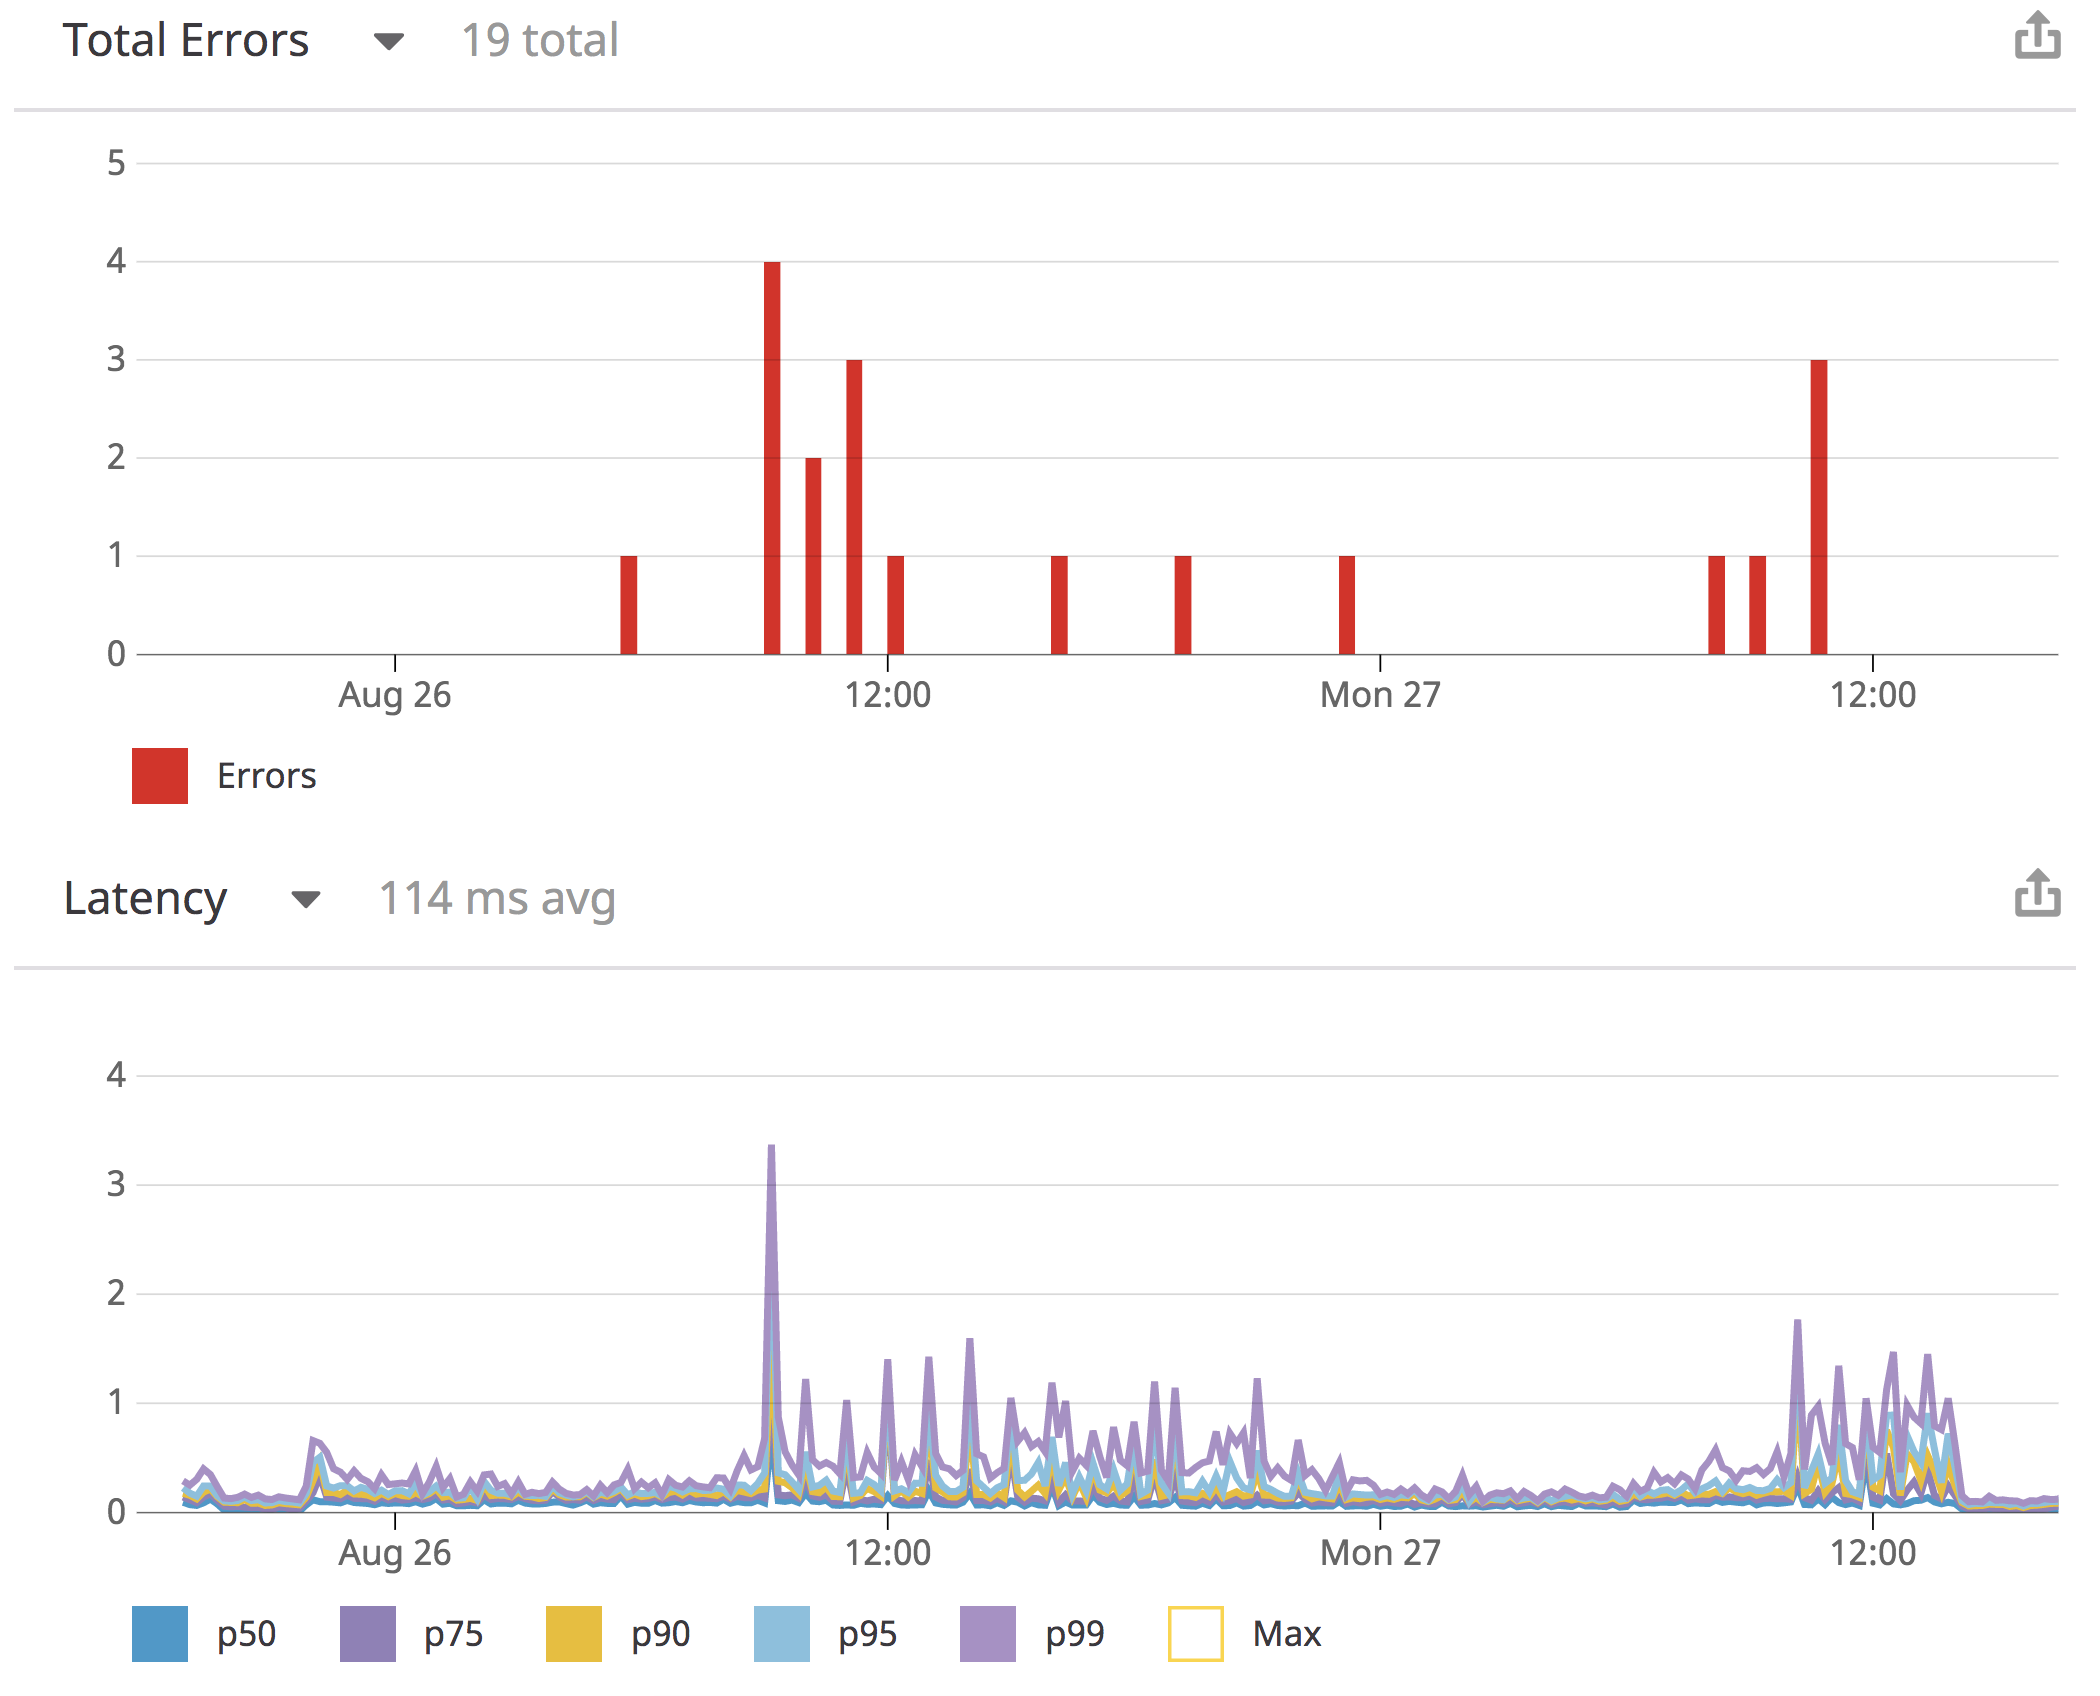Image resolution: width=2100 pixels, height=1696 pixels.
Task: Select the tallest error bar reaching 4
Action: click(x=772, y=458)
